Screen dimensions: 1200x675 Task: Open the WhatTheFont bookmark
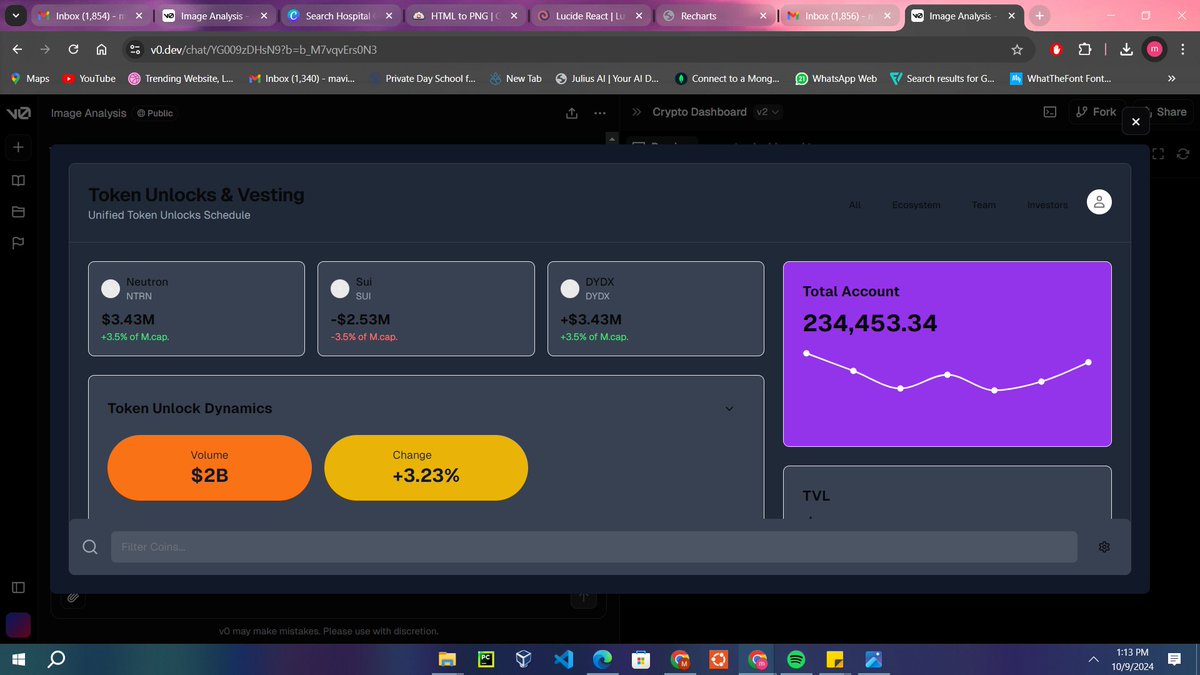click(x=1059, y=78)
